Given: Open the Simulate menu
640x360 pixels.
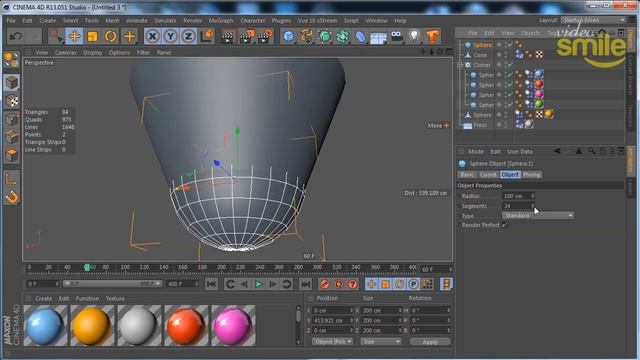Looking at the screenshot, I should click(165, 20).
